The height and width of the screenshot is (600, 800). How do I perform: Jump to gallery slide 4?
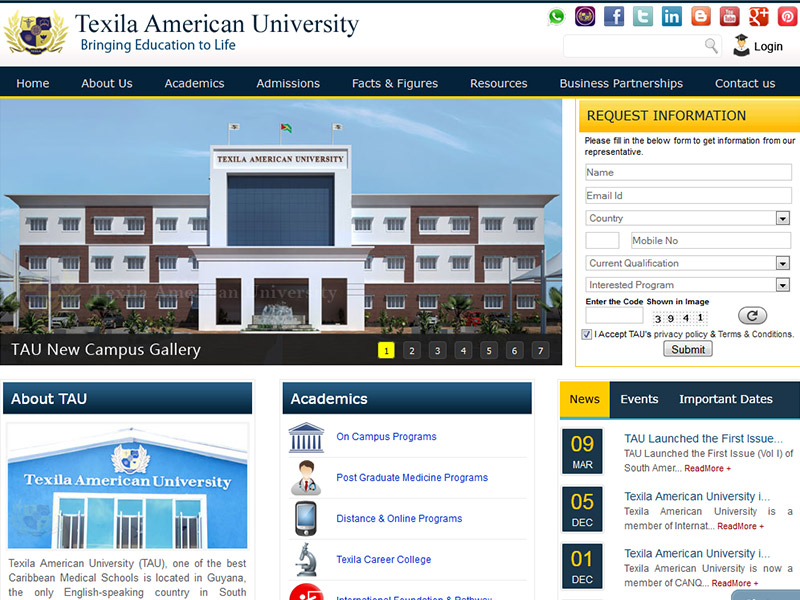pos(463,350)
